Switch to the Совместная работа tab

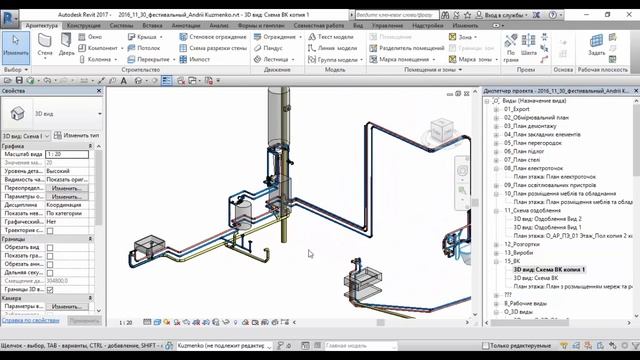click(x=318, y=26)
